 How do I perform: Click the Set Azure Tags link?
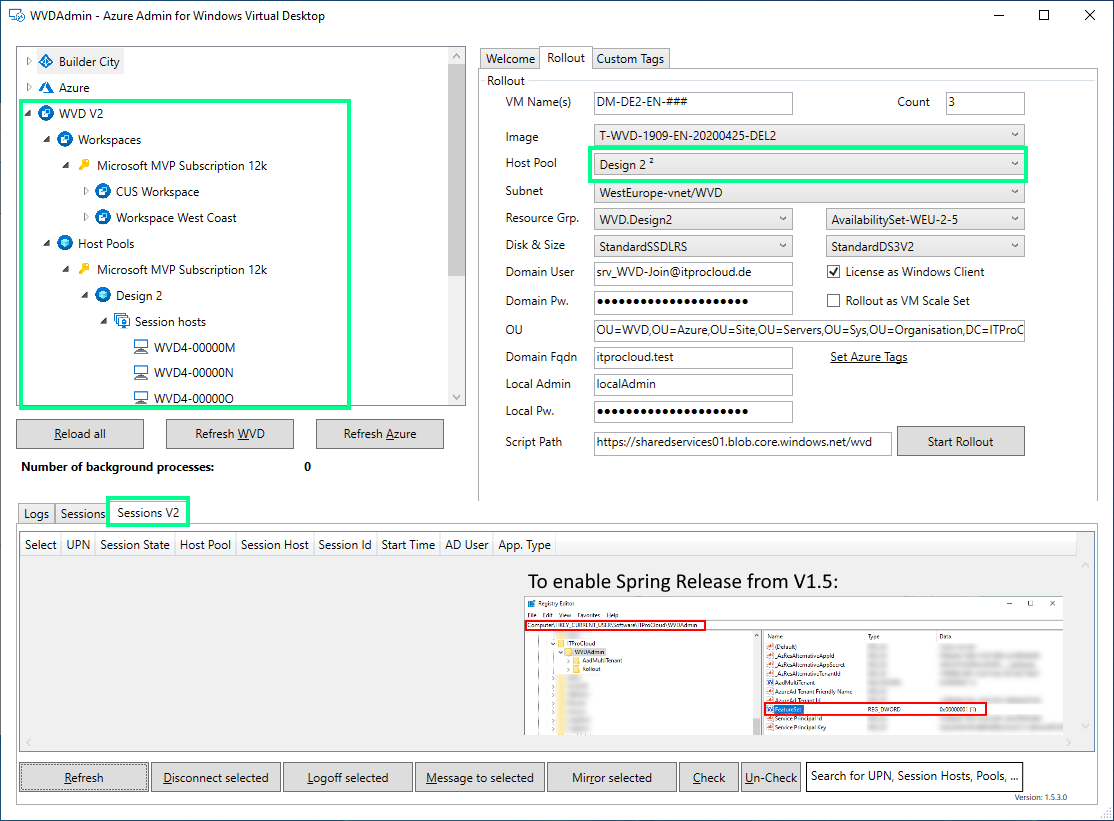868,357
